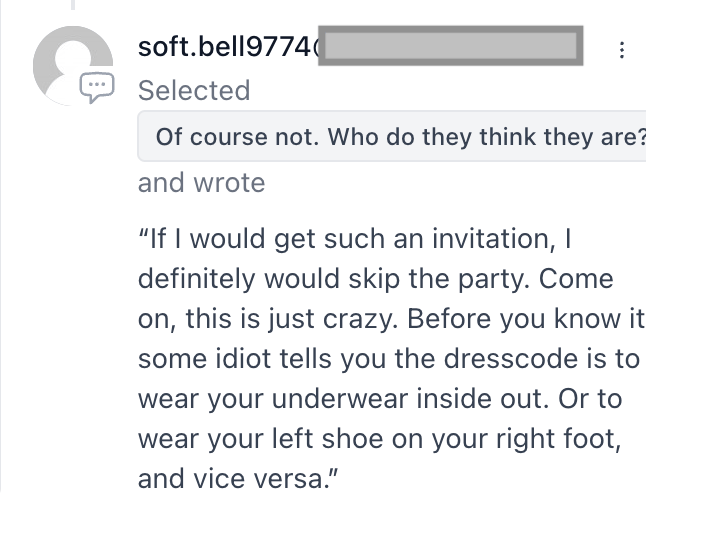Click the gray default user avatar
Screen dimensions: 710x536
pyautogui.click(x=72, y=63)
